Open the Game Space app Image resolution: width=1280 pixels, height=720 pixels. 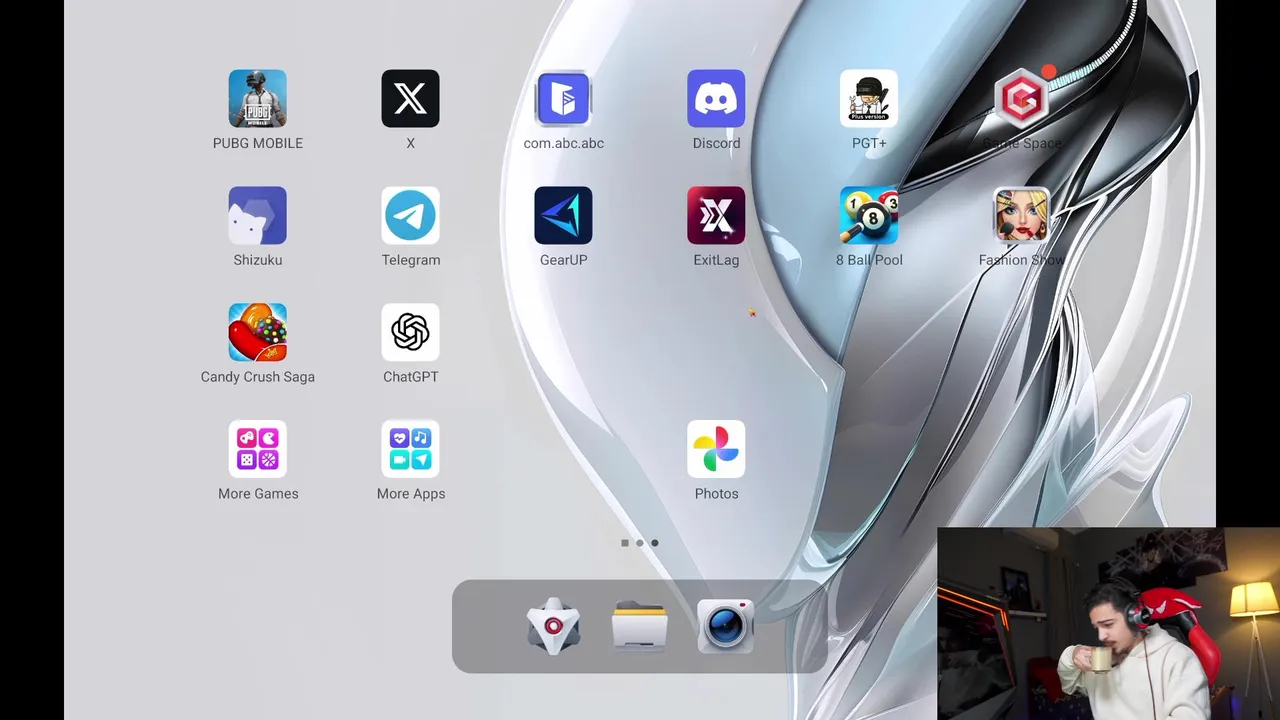1022,98
